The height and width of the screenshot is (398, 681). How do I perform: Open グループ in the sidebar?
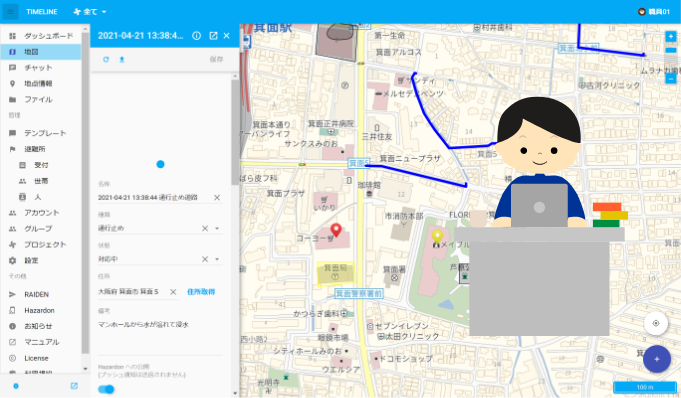tap(40, 229)
